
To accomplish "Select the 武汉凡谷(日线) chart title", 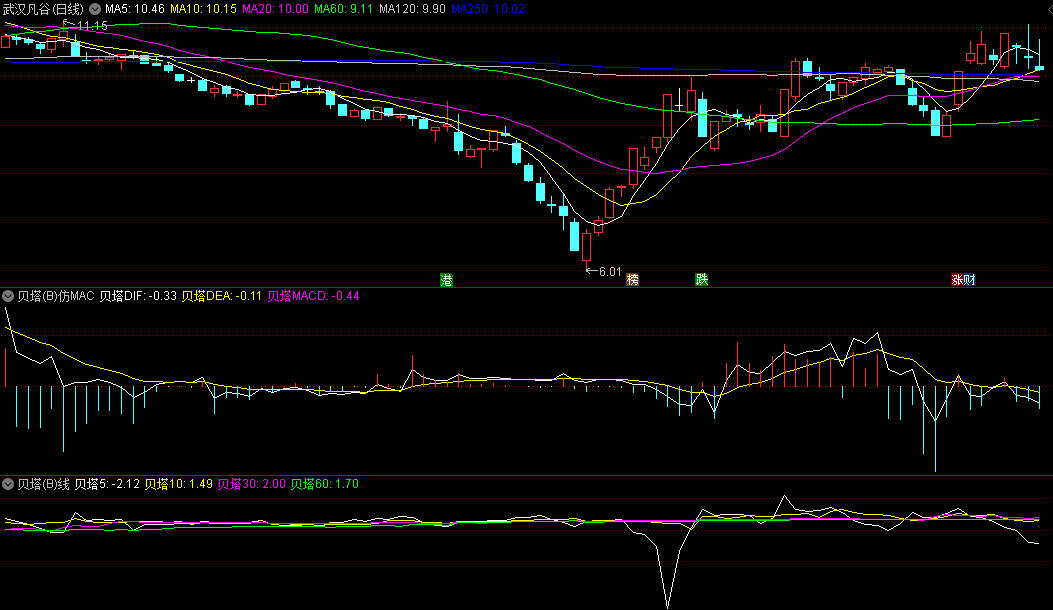I will click(x=44, y=9).
